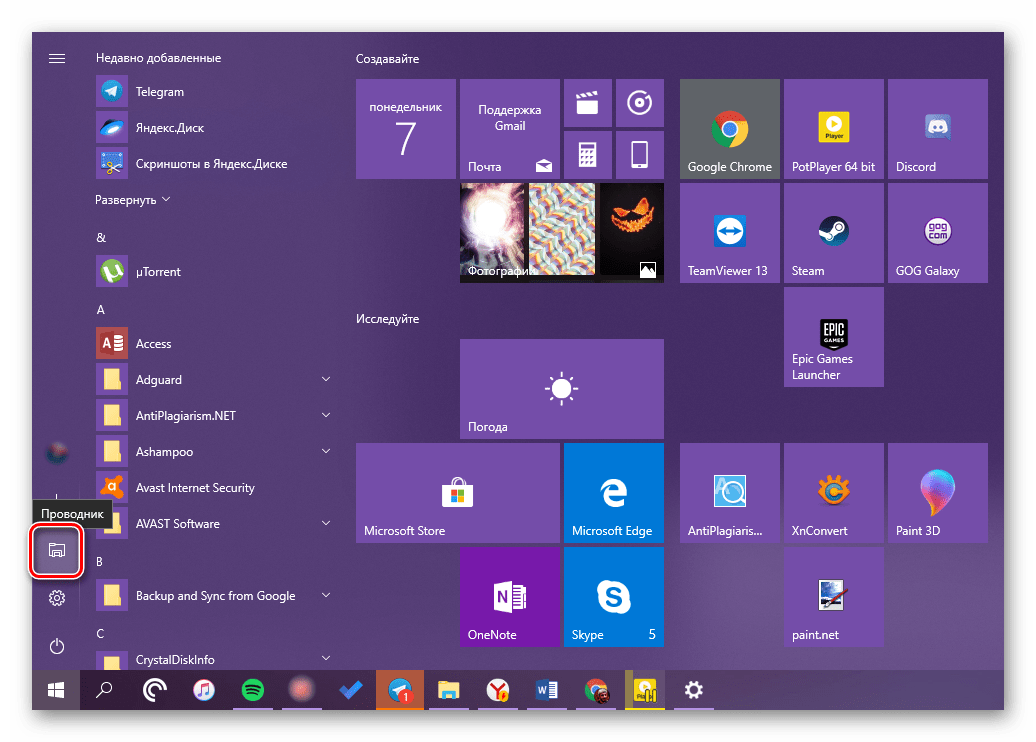Open the Проводник (File Explorer) button in the Start sidebar
This screenshot has width=1036, height=742.
click(x=57, y=550)
